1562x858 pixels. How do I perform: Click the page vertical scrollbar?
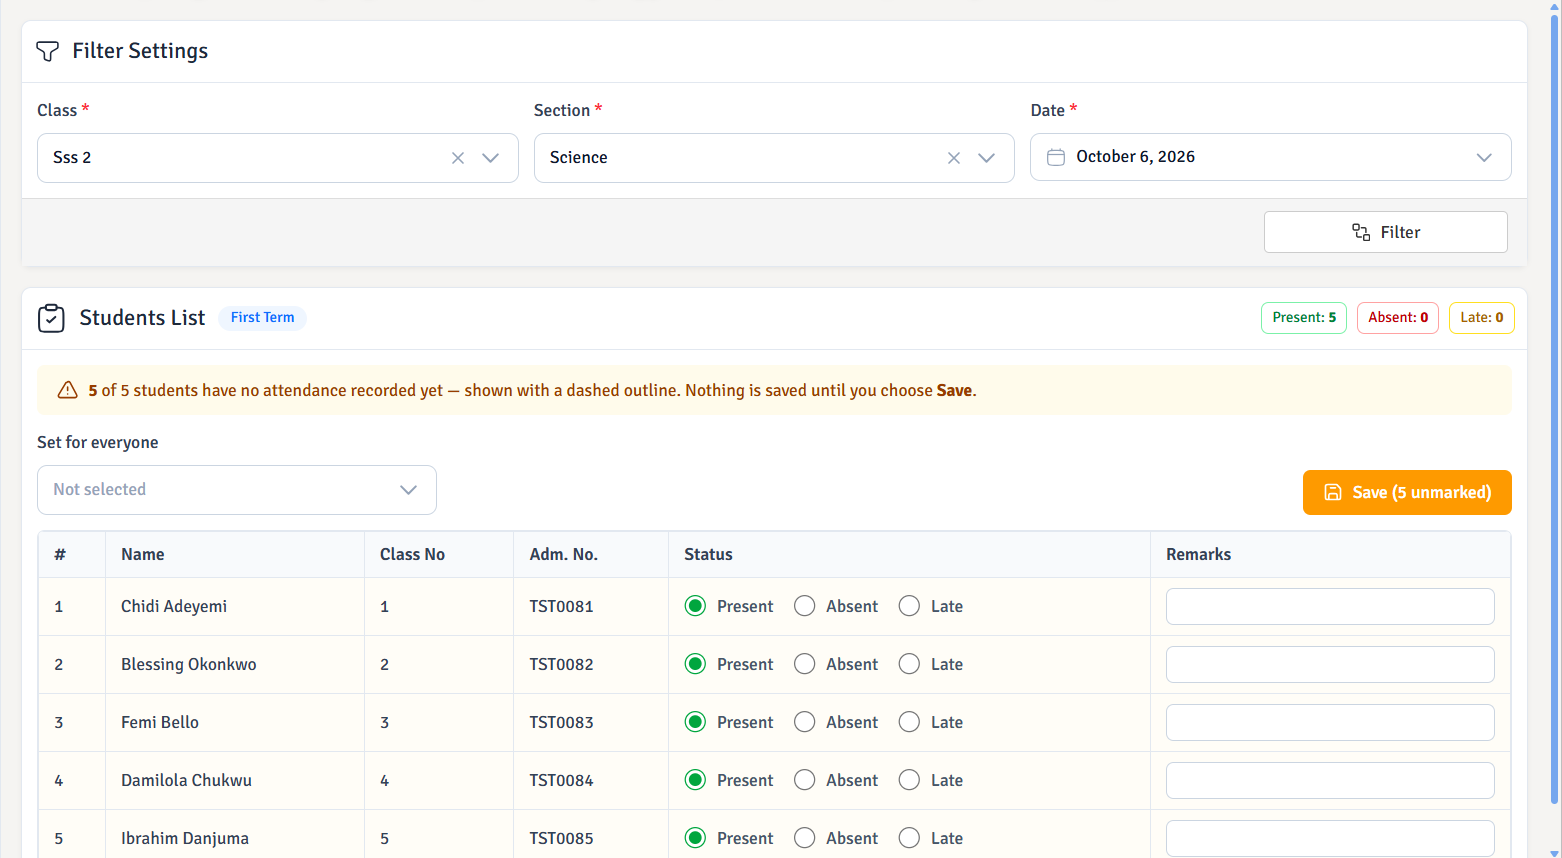(1554, 408)
